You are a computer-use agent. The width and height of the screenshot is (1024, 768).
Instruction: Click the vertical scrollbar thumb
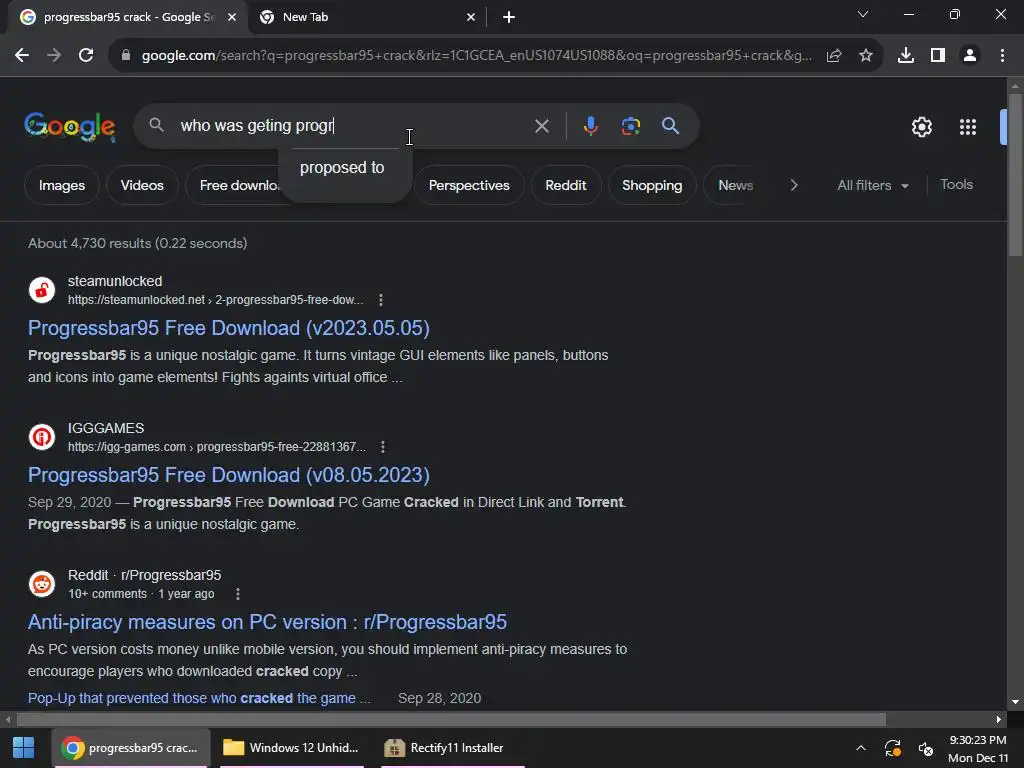pyautogui.click(x=1015, y=175)
